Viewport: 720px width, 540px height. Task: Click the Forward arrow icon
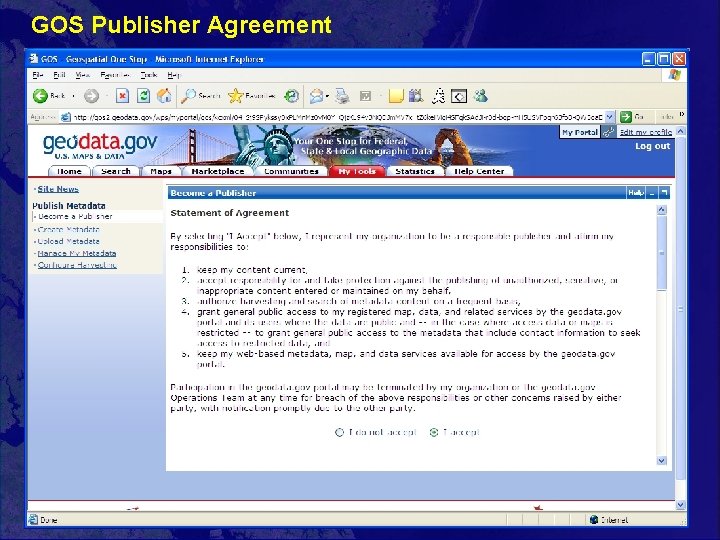[x=91, y=96]
